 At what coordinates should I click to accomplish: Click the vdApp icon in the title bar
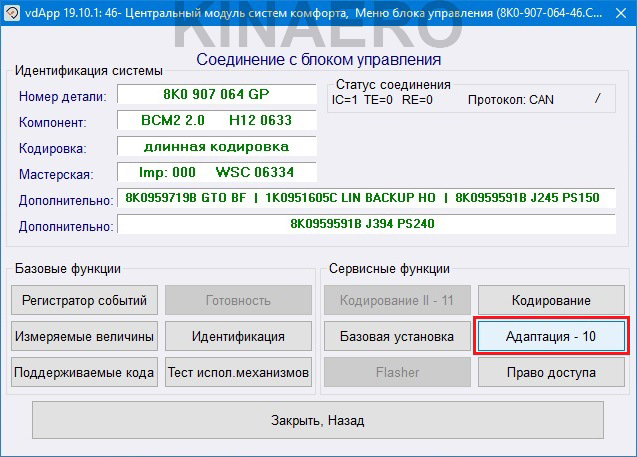pyautogui.click(x=11, y=13)
